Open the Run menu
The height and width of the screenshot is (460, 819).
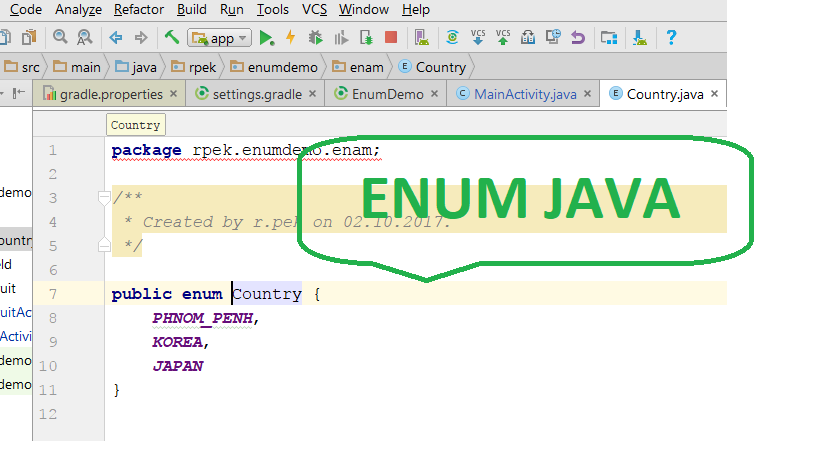tap(231, 9)
